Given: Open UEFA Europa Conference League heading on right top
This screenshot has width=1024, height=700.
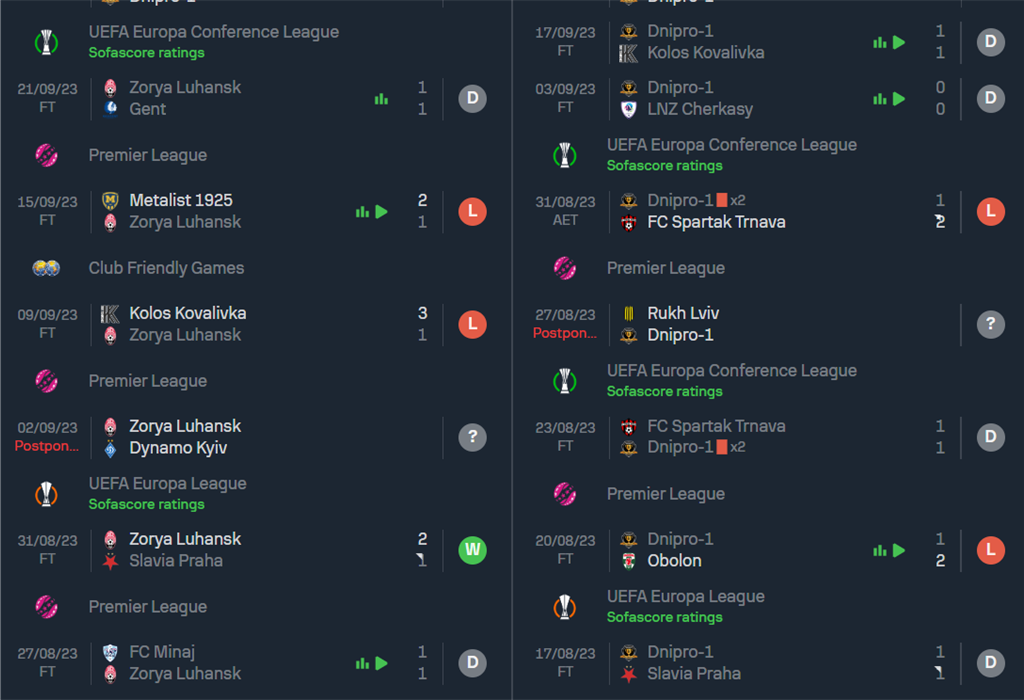Looking at the screenshot, I should click(731, 145).
